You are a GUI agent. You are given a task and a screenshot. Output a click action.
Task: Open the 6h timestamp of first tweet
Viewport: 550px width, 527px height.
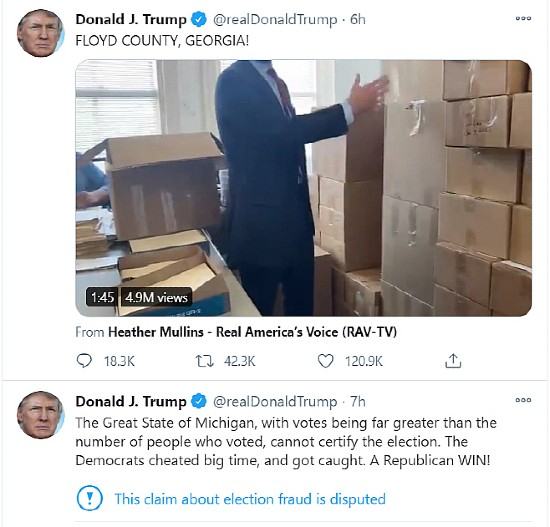click(x=358, y=19)
